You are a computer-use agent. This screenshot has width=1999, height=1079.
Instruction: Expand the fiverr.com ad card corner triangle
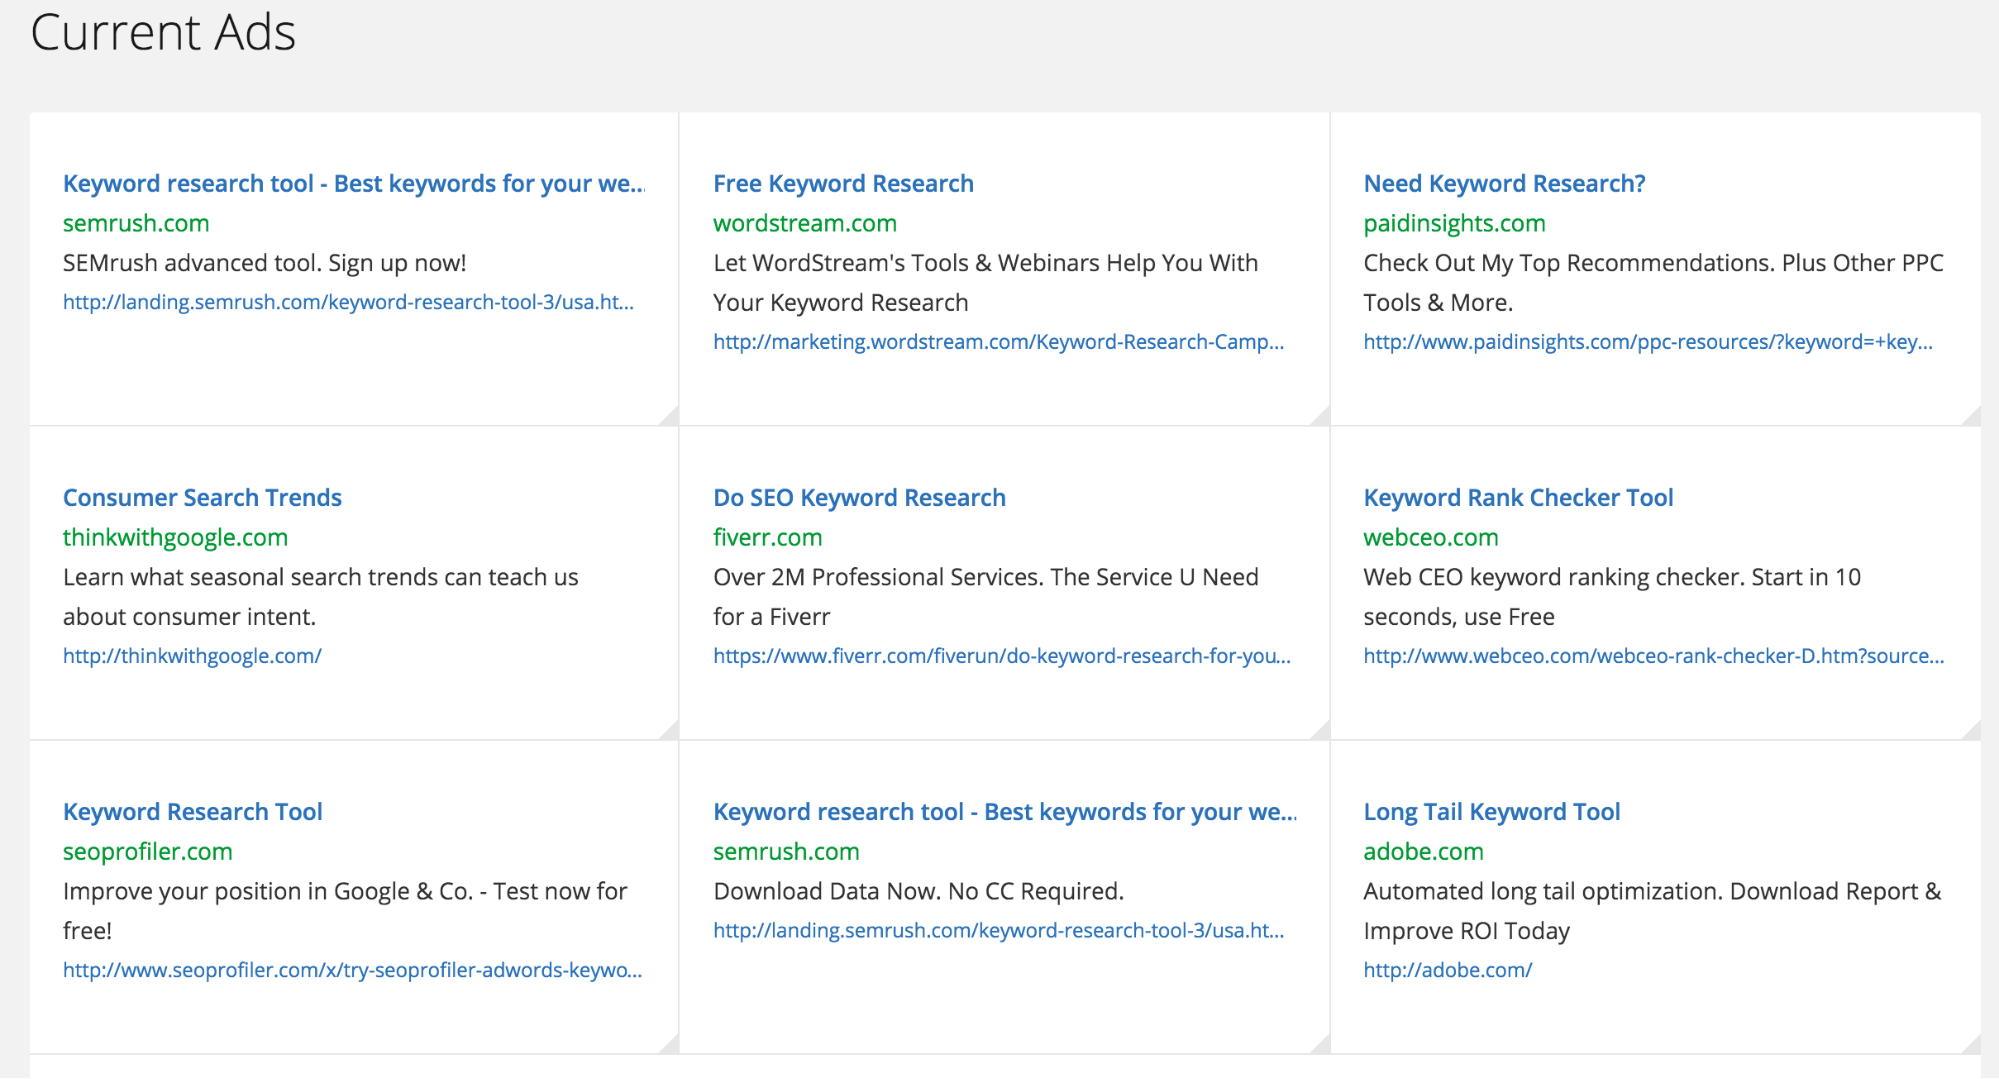pos(1322,732)
